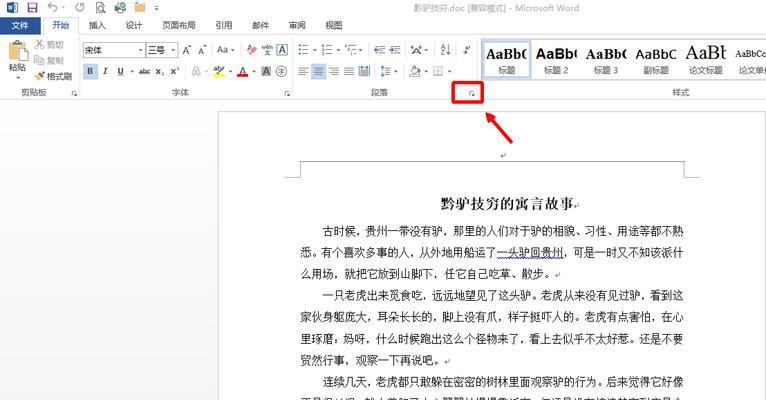Click the Save icon in quick access toolbar
This screenshot has width=766, height=400.
[x=33, y=8]
